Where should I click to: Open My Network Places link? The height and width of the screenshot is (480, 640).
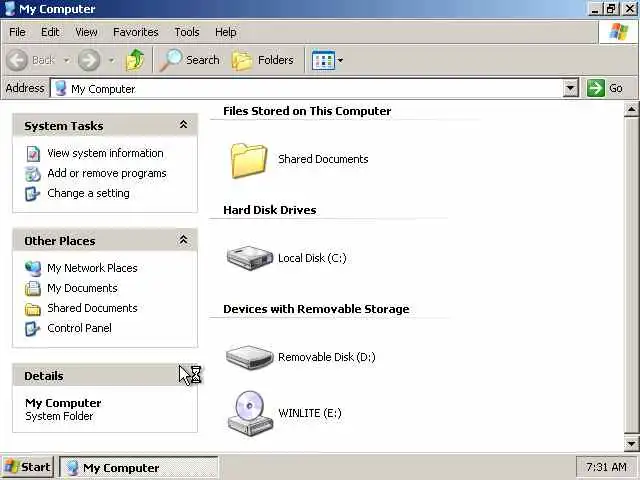pyautogui.click(x=92, y=268)
